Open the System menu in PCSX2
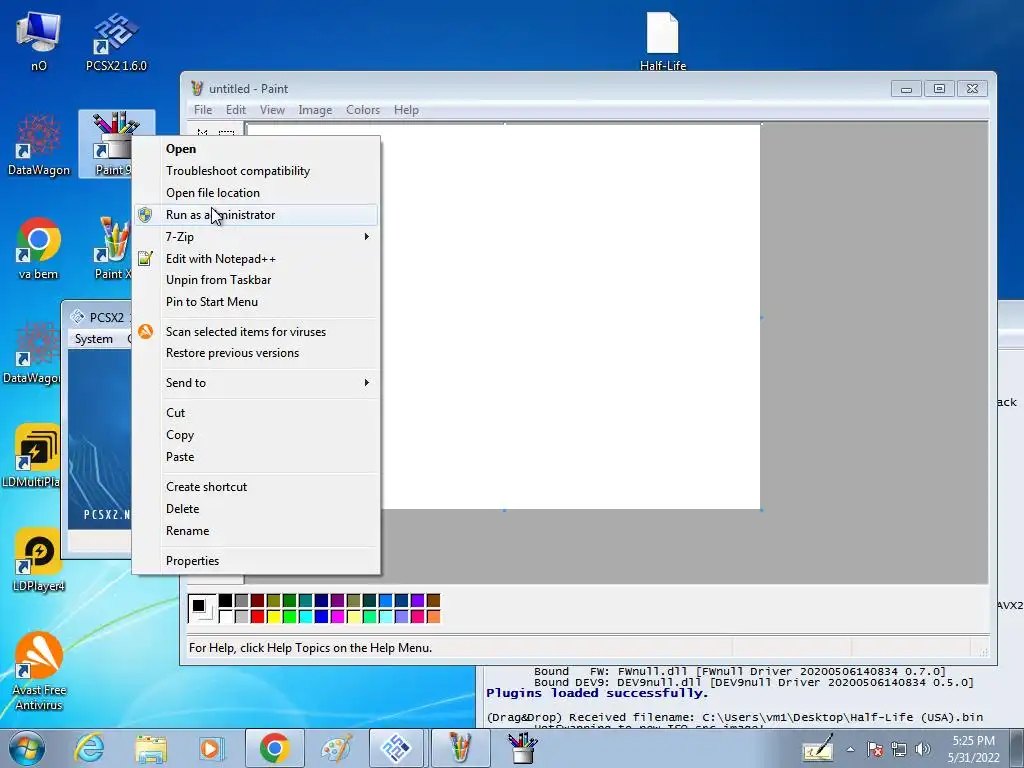 tap(94, 339)
